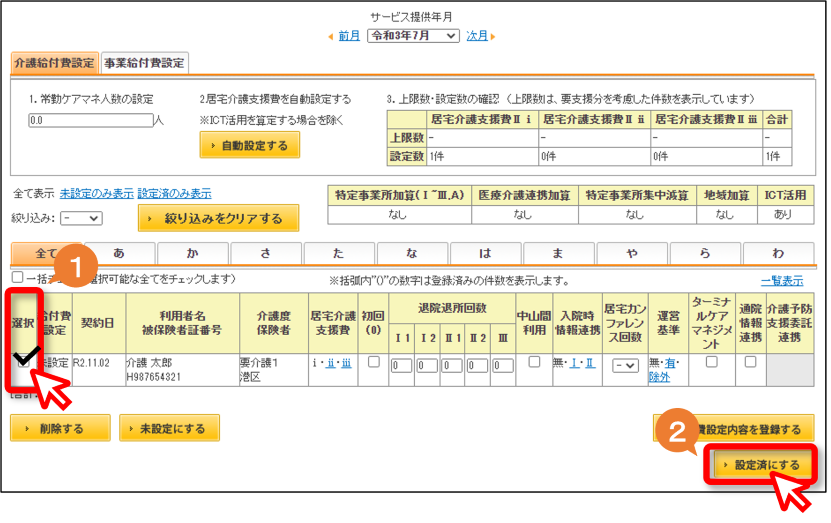
Task: Open the 未設定のみ表示 link
Action: pos(96,193)
